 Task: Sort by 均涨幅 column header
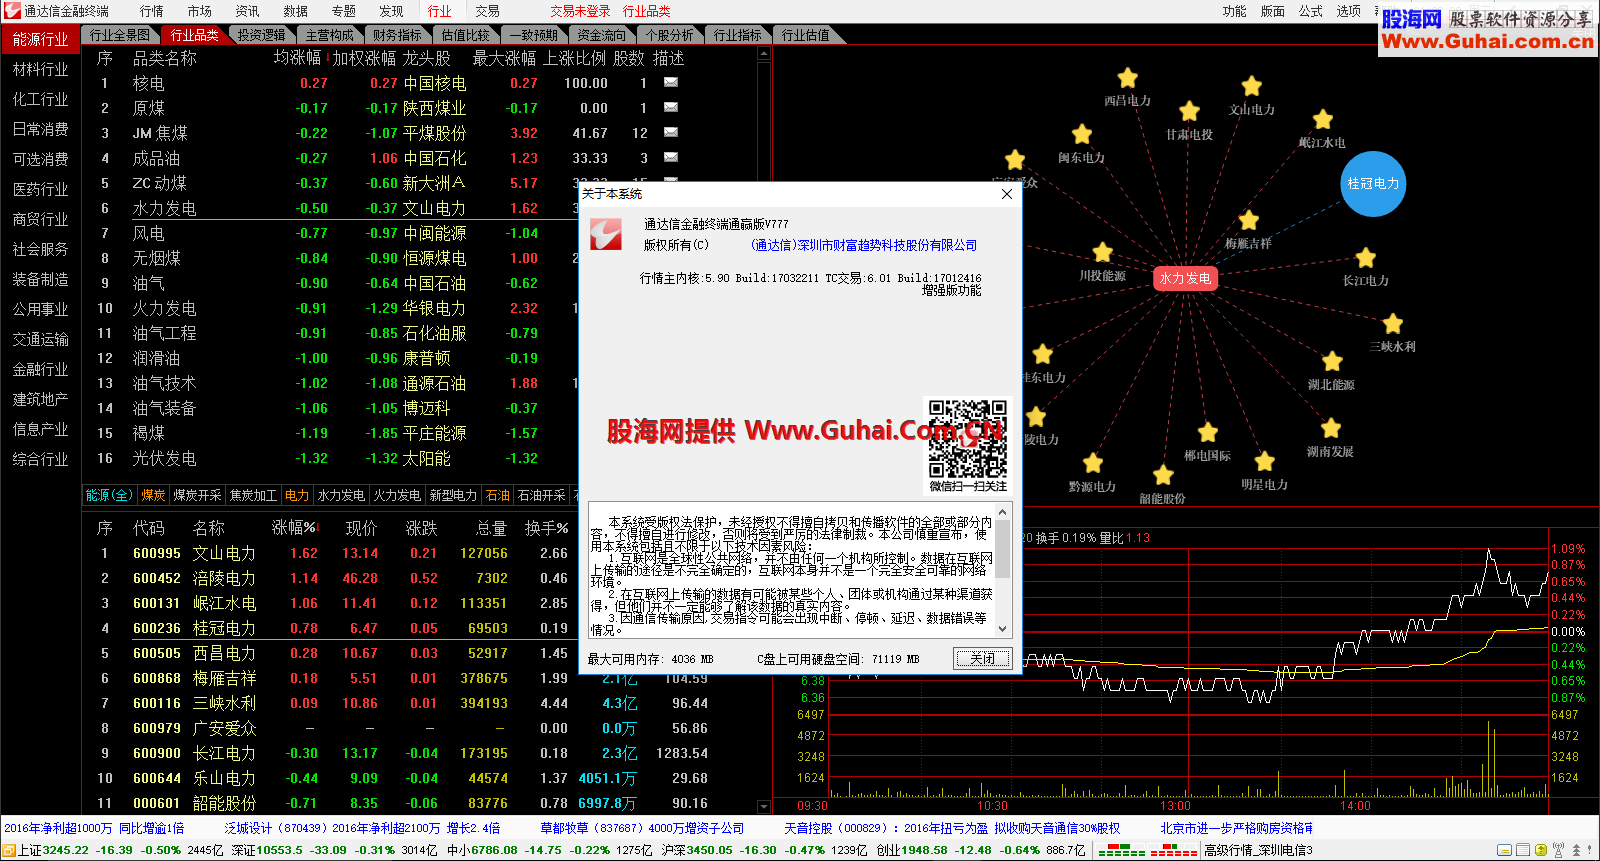click(x=297, y=58)
